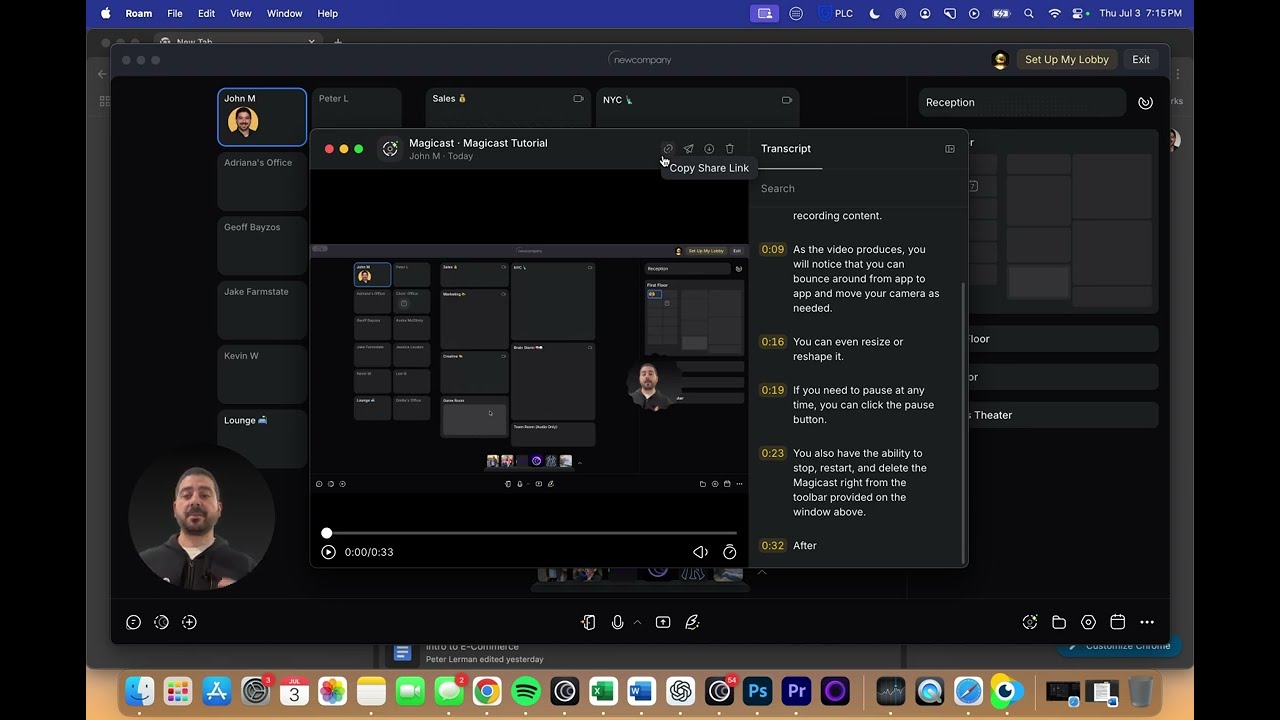Launch Spotify from the Dock

point(526,691)
